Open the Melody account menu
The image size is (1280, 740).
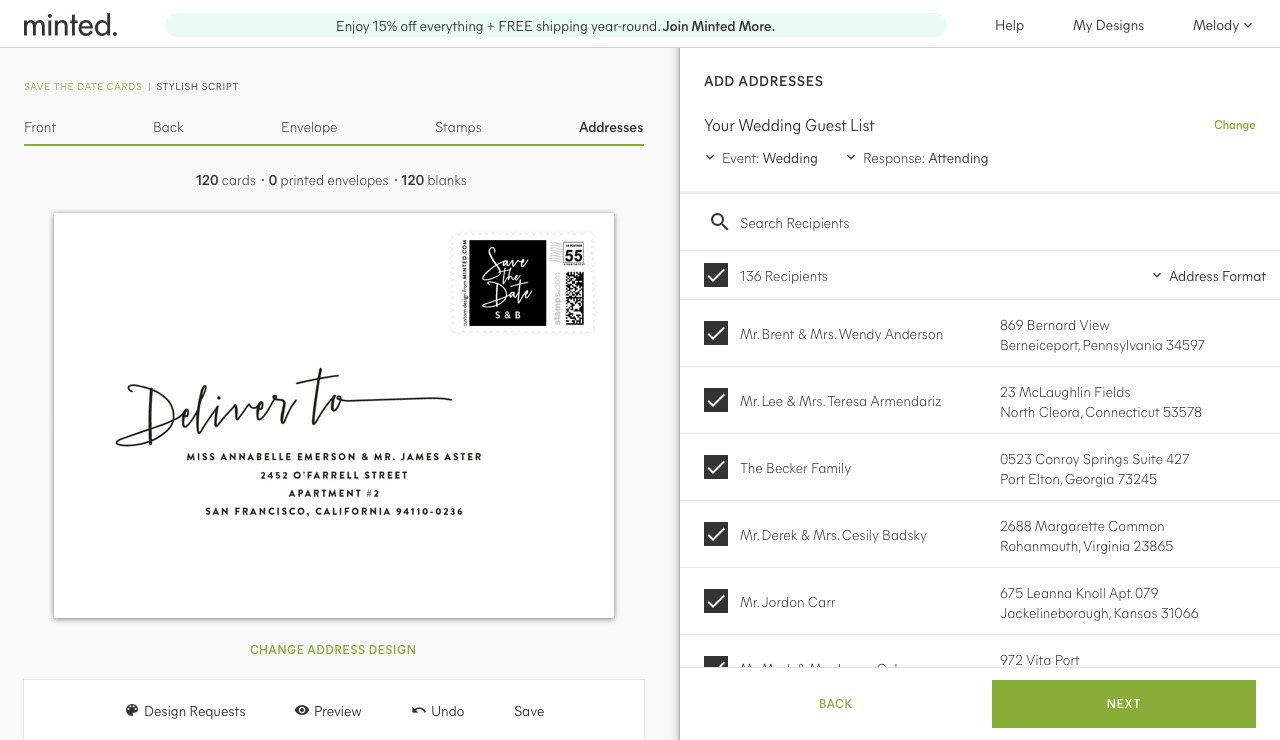(x=1222, y=25)
